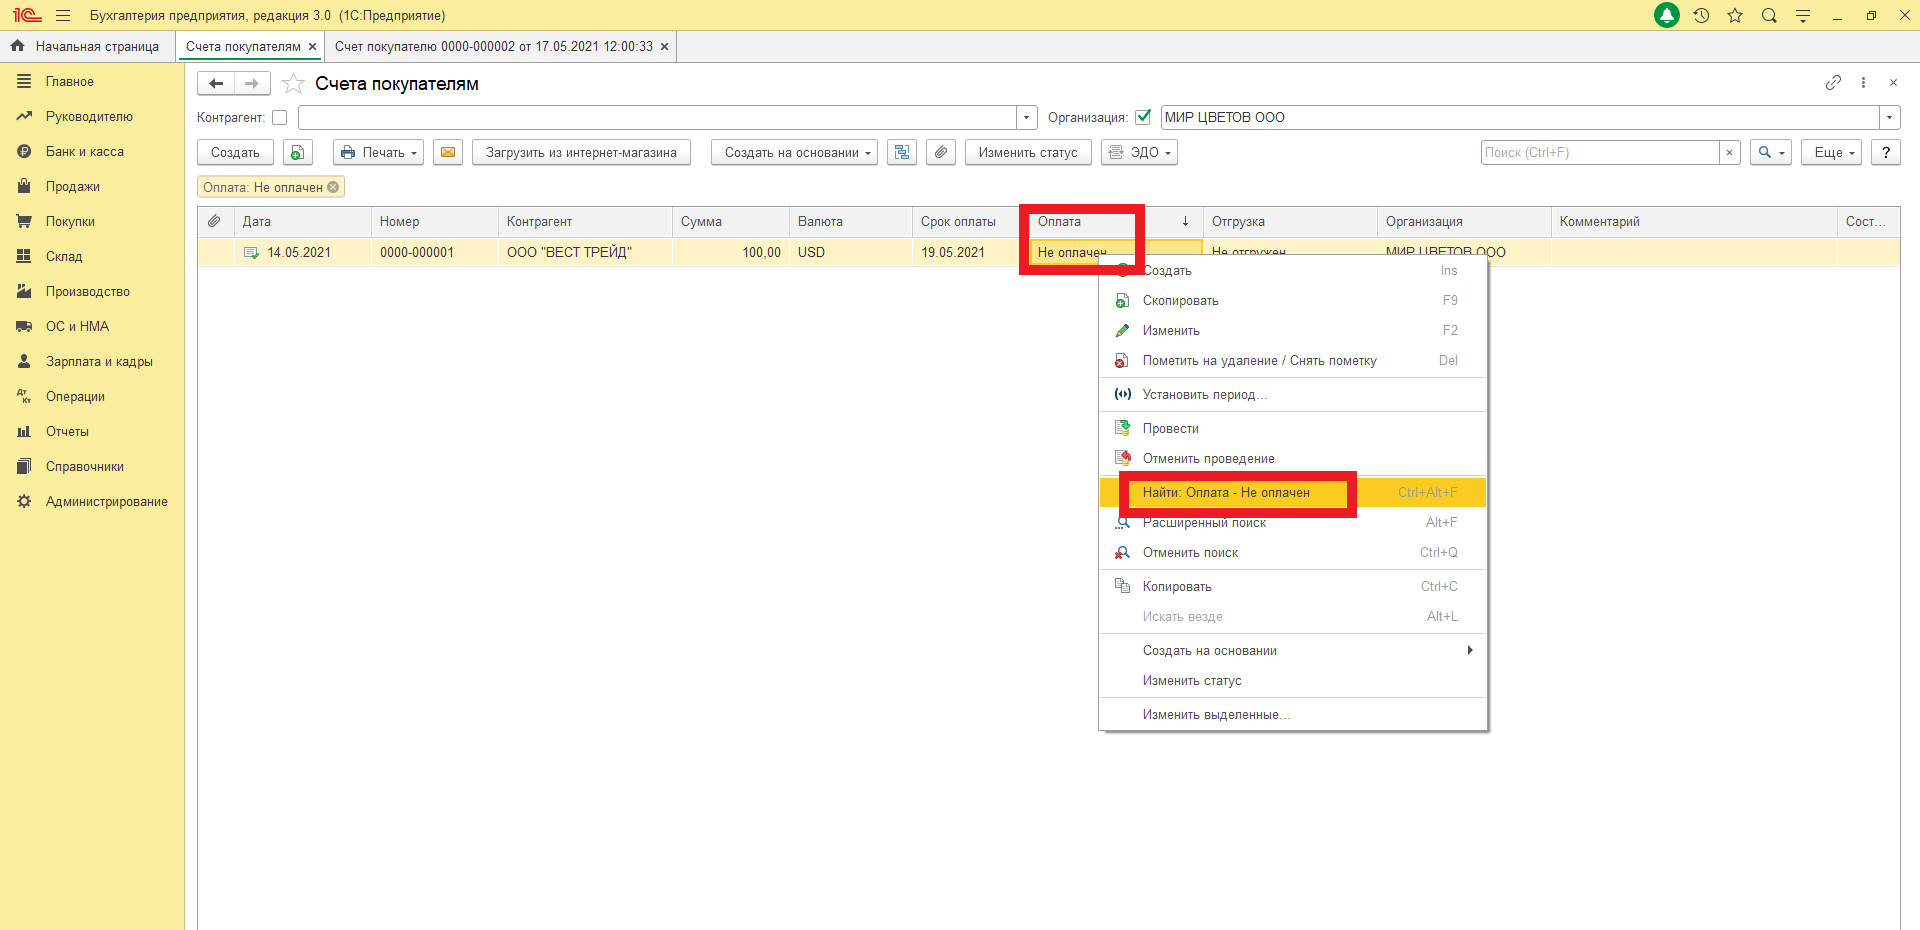Open 'Банк и касса' sidebar section

tap(85, 152)
